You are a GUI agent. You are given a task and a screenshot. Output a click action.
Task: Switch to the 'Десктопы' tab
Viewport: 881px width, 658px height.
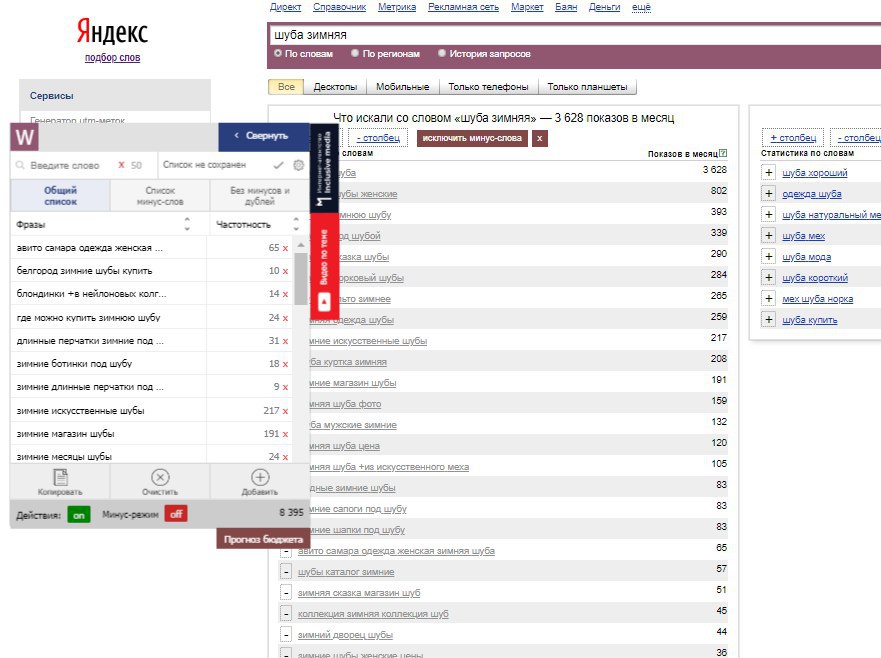click(x=335, y=87)
